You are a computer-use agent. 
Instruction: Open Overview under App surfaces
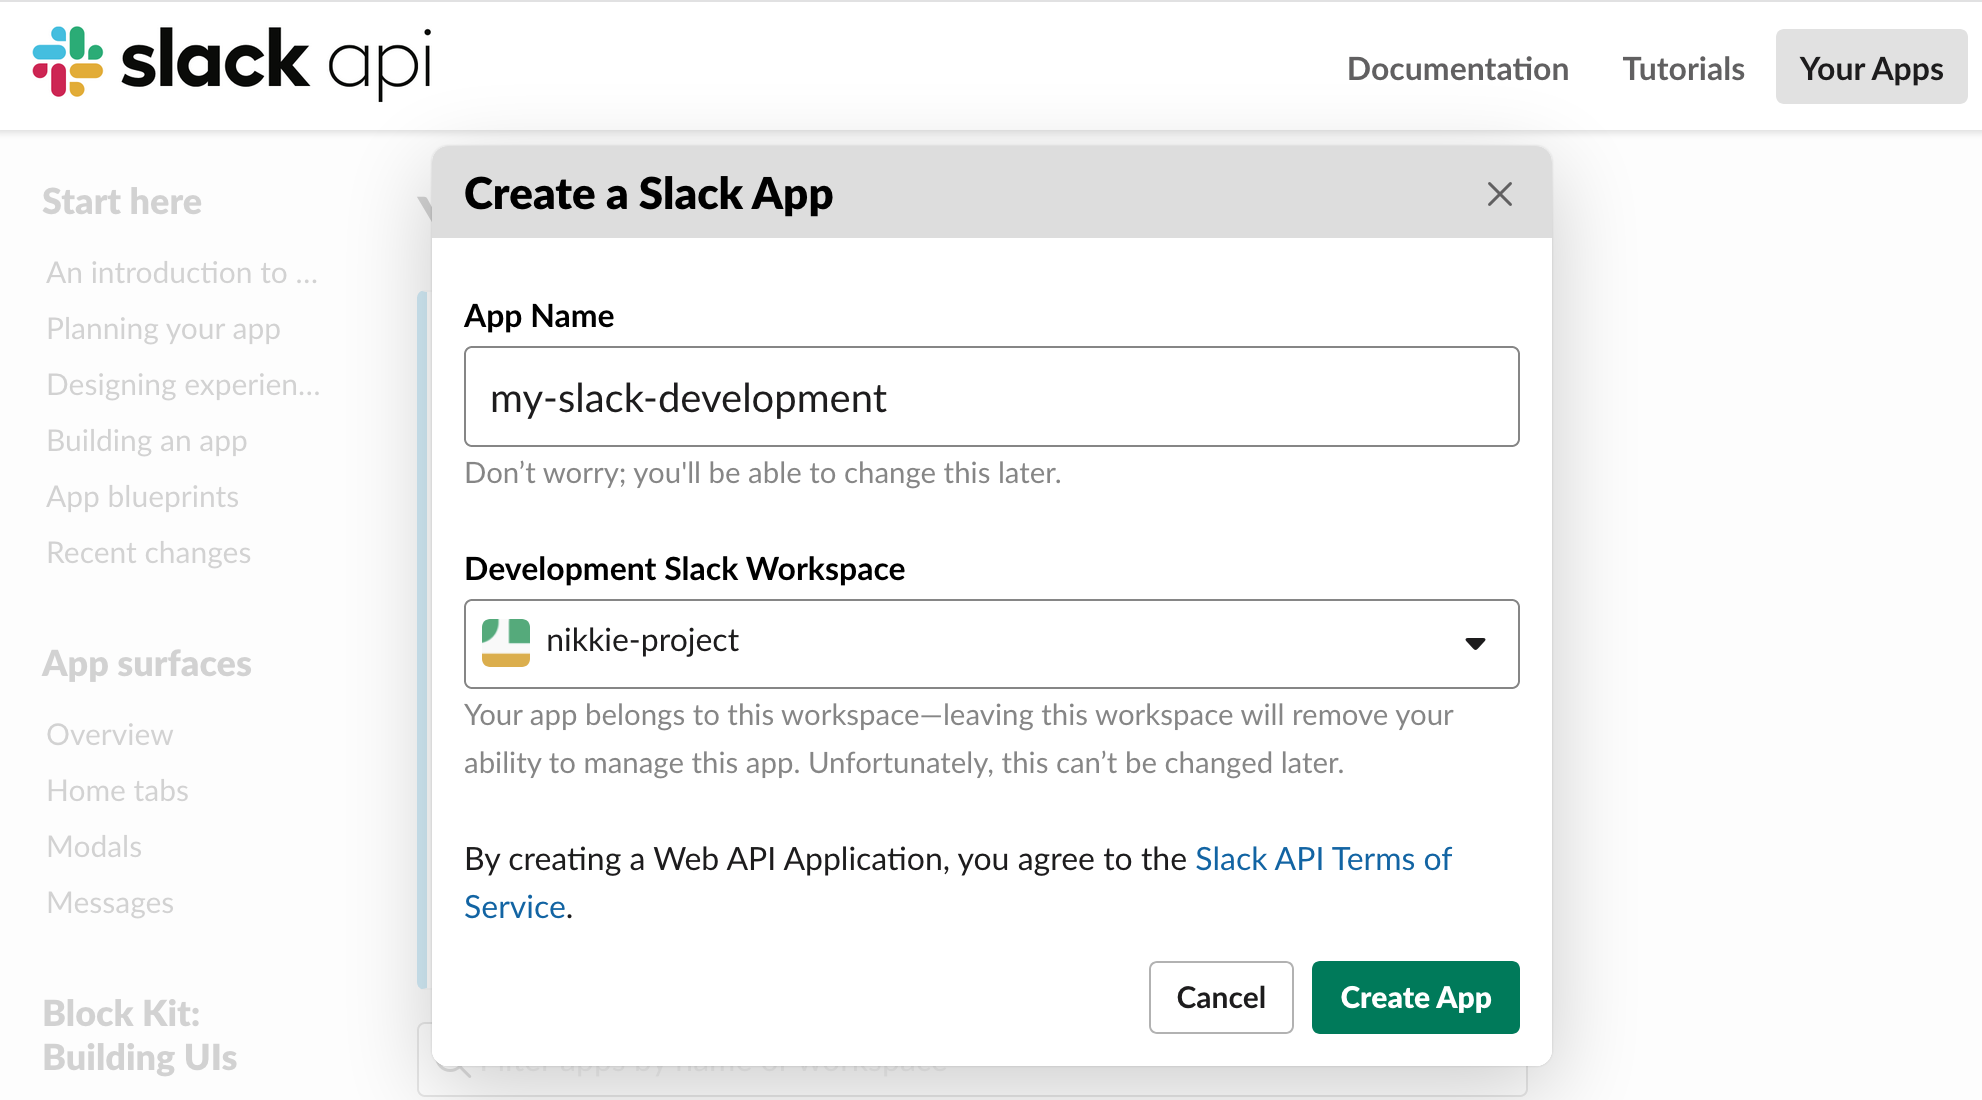coord(110,735)
